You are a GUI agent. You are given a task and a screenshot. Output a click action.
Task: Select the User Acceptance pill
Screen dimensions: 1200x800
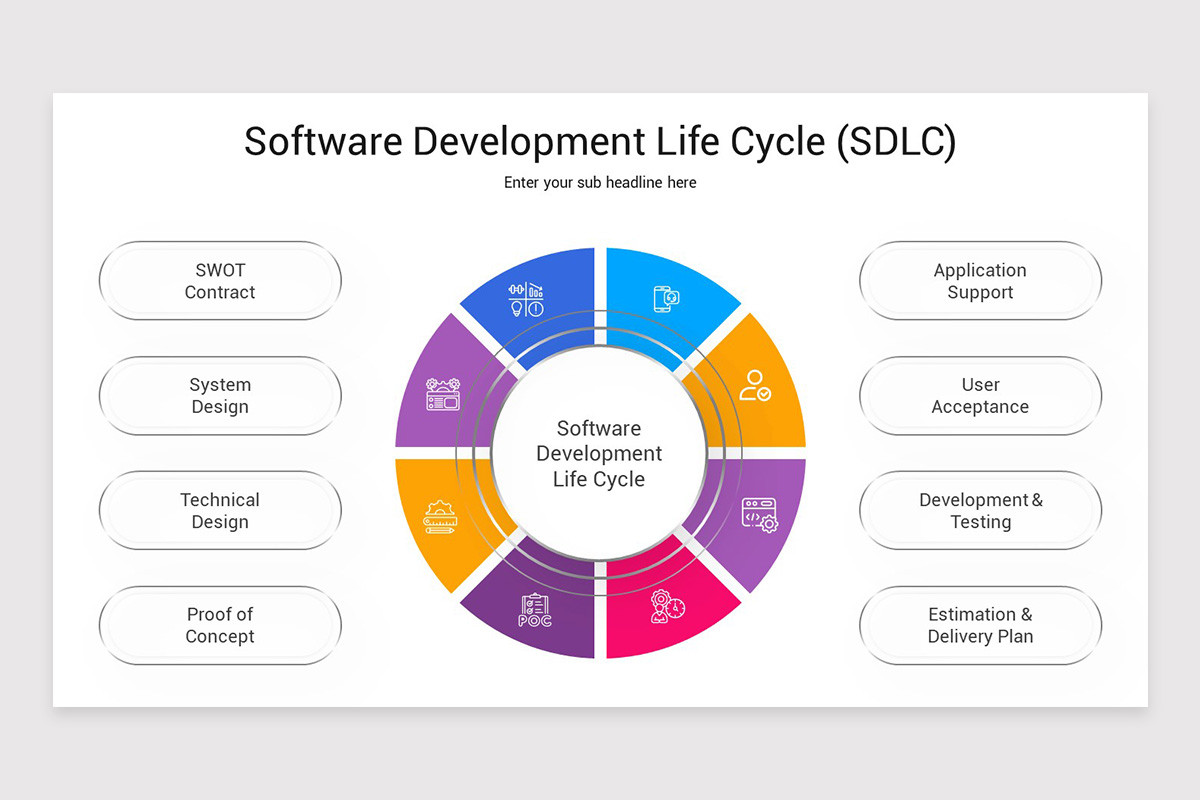tap(980, 396)
